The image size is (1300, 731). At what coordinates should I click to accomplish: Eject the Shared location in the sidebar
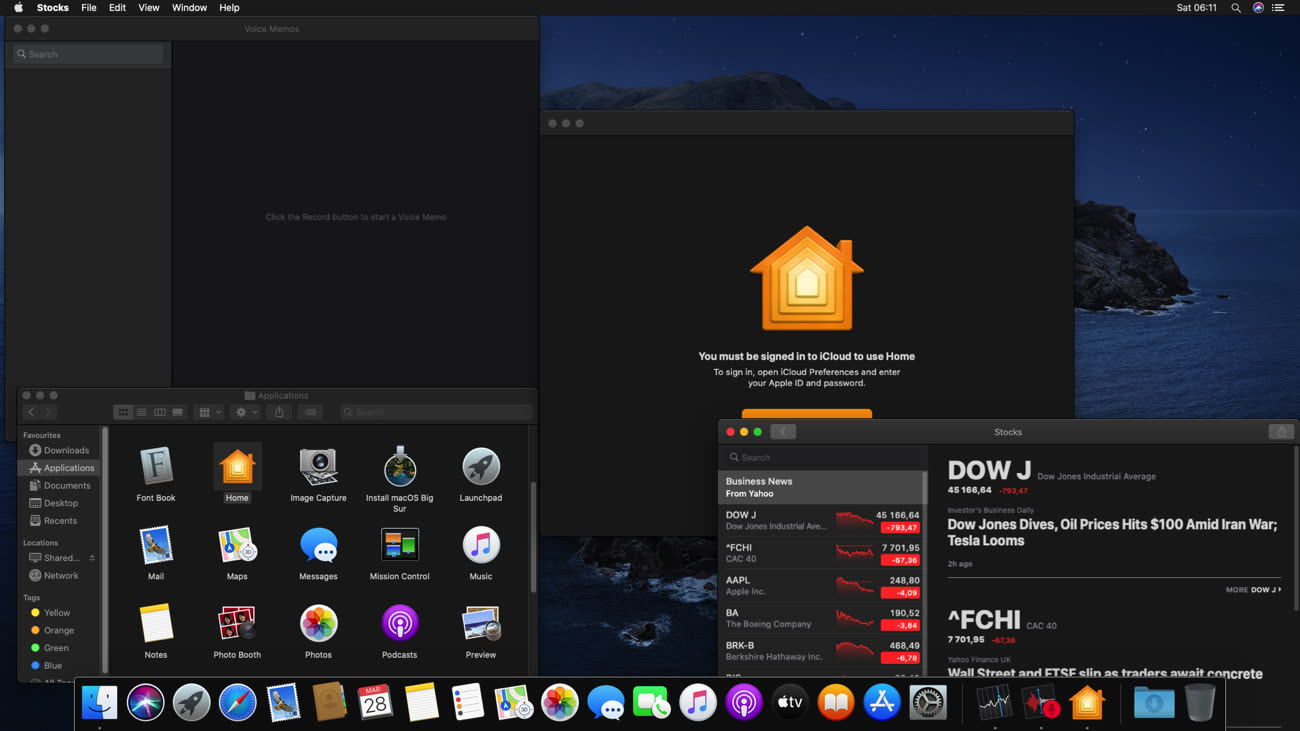pos(92,558)
